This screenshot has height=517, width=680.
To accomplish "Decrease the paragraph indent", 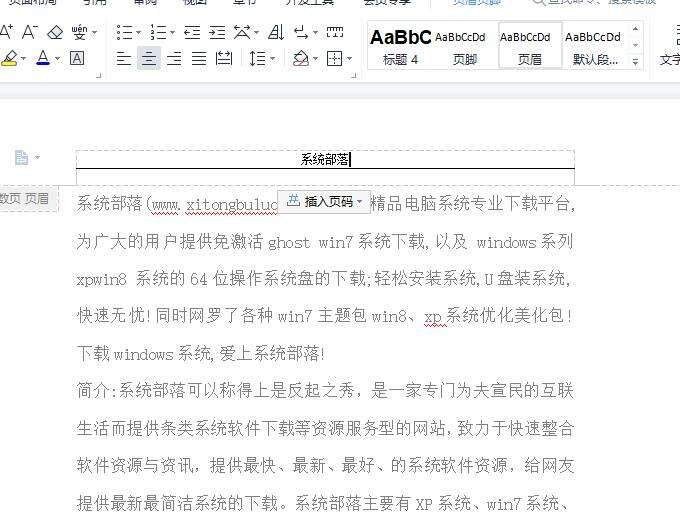I will click(x=192, y=32).
